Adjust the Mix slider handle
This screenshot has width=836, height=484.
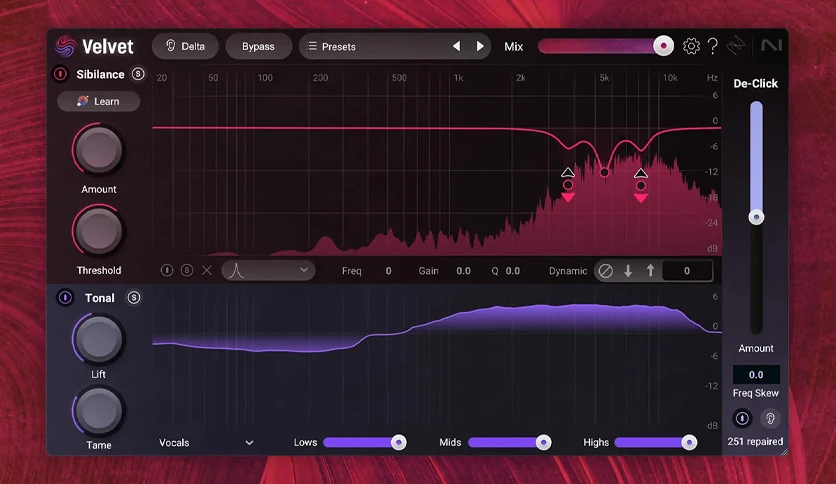(663, 46)
